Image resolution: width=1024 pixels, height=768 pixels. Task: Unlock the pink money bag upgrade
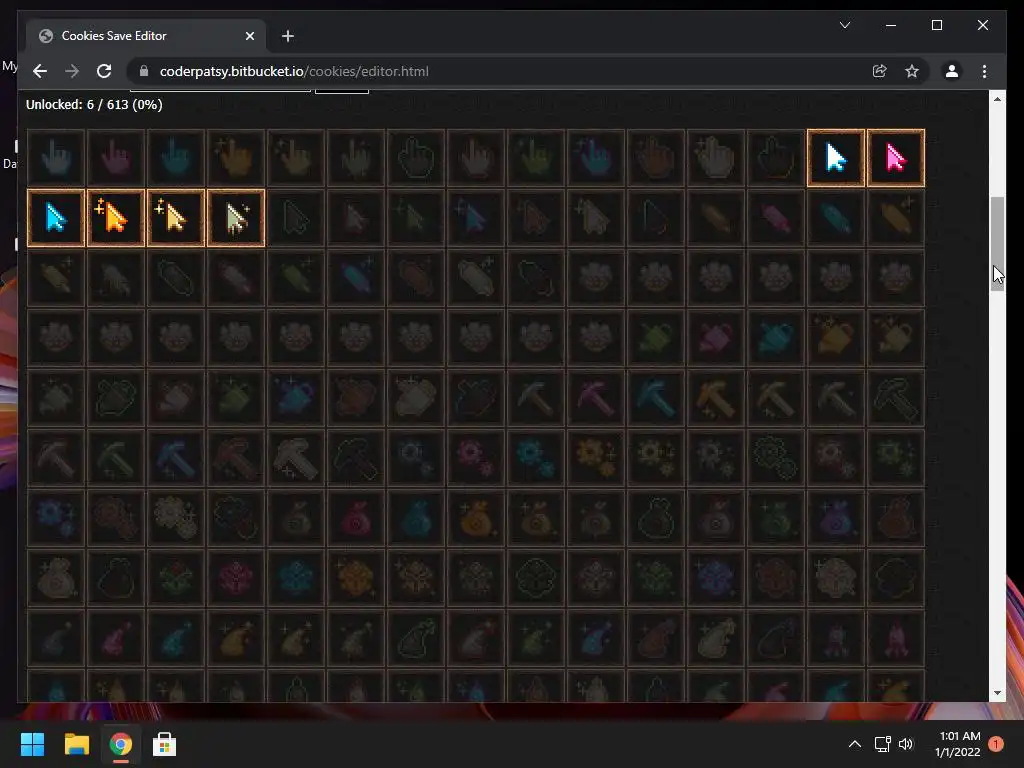tap(356, 519)
